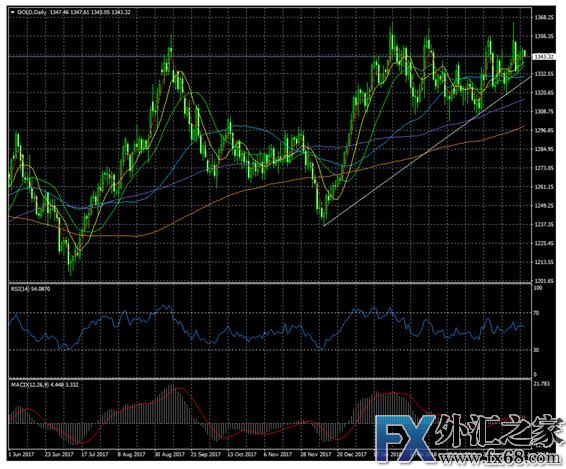
Task: Click the blue FX logo watermark
Action: pyautogui.click(x=405, y=438)
